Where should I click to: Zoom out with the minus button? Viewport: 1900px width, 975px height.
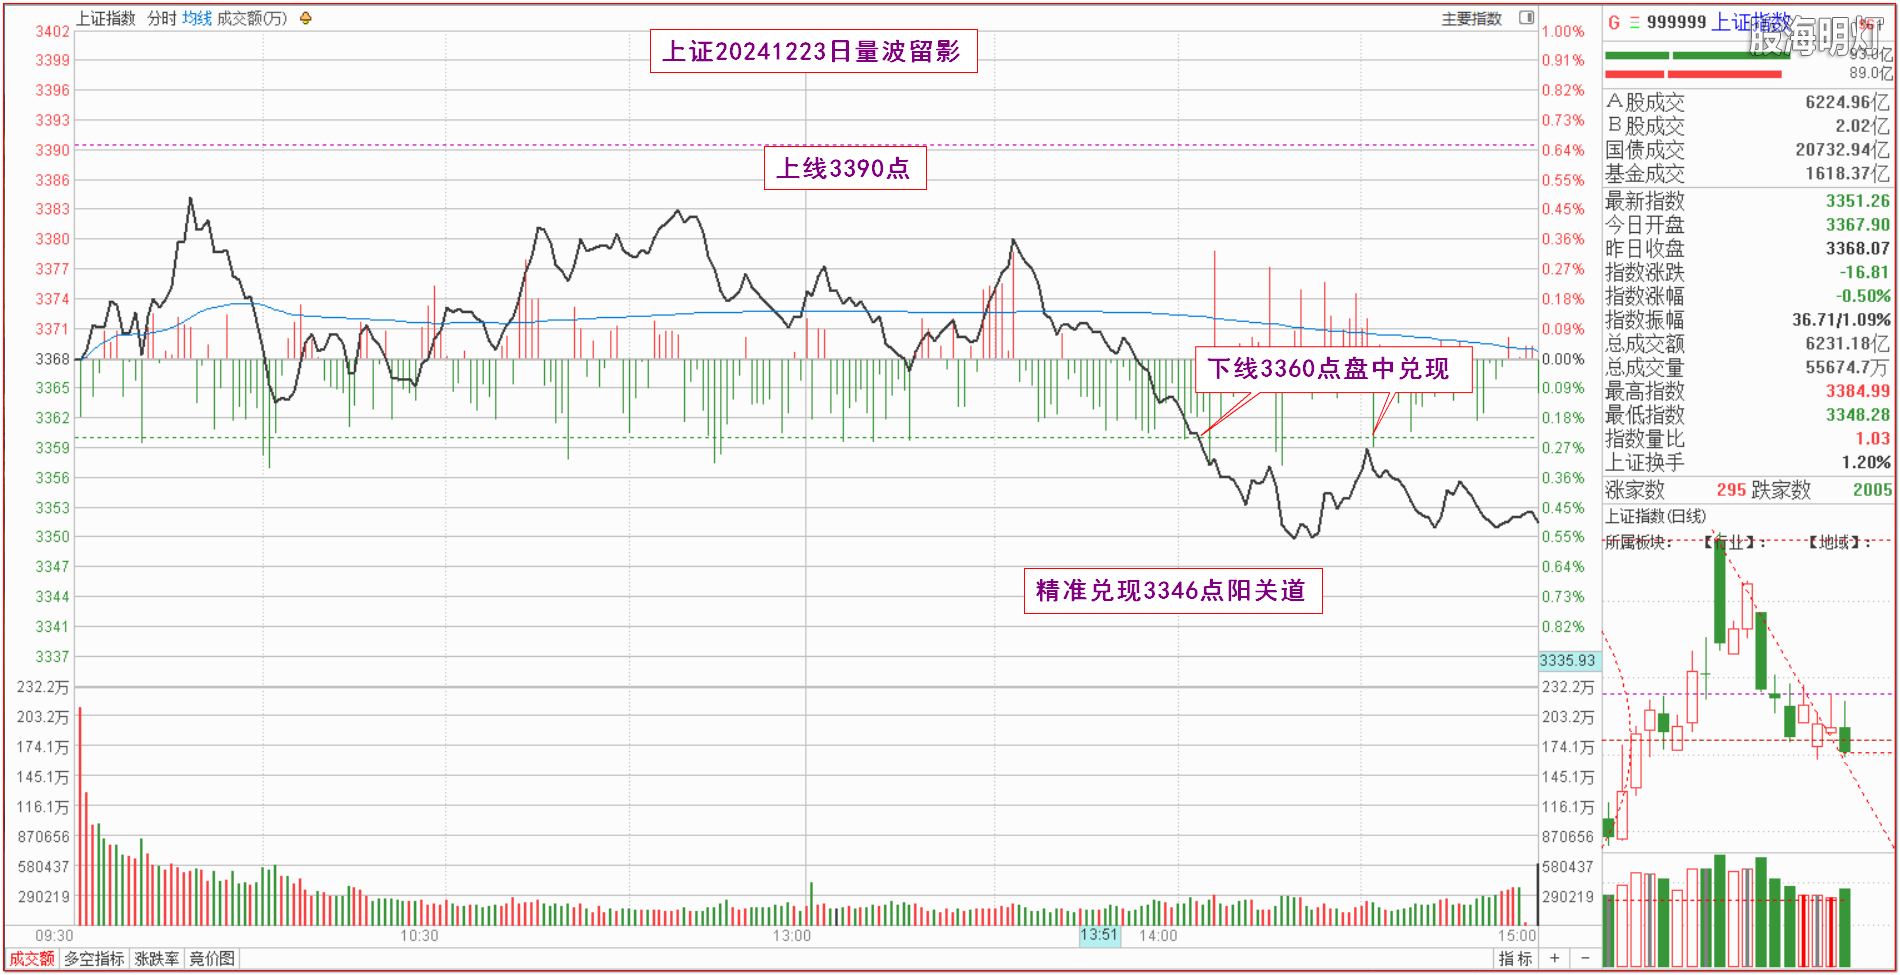click(x=1585, y=958)
